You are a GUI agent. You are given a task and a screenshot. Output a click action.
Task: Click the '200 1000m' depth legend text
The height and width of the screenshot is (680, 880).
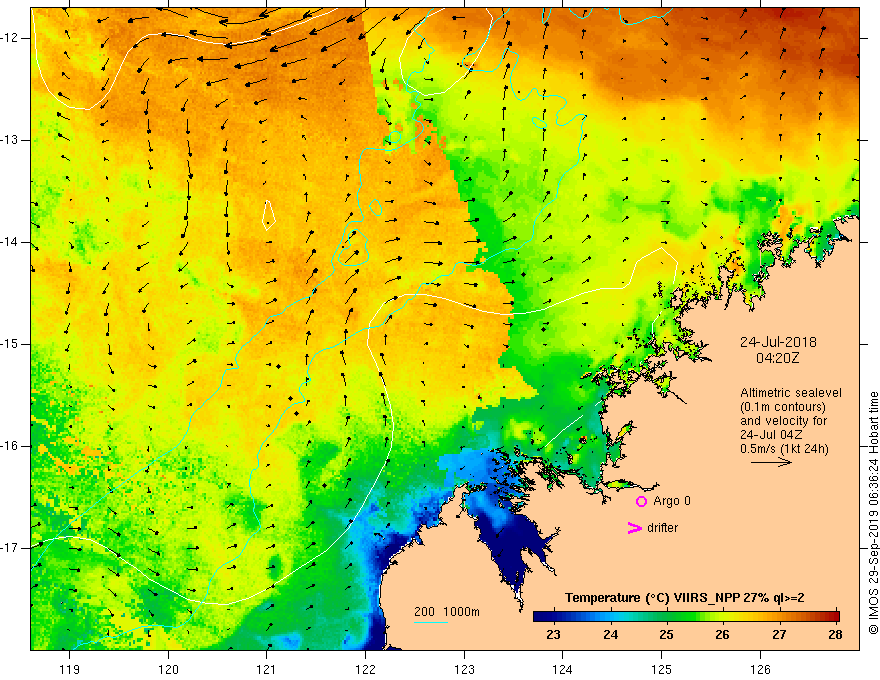click(447, 612)
